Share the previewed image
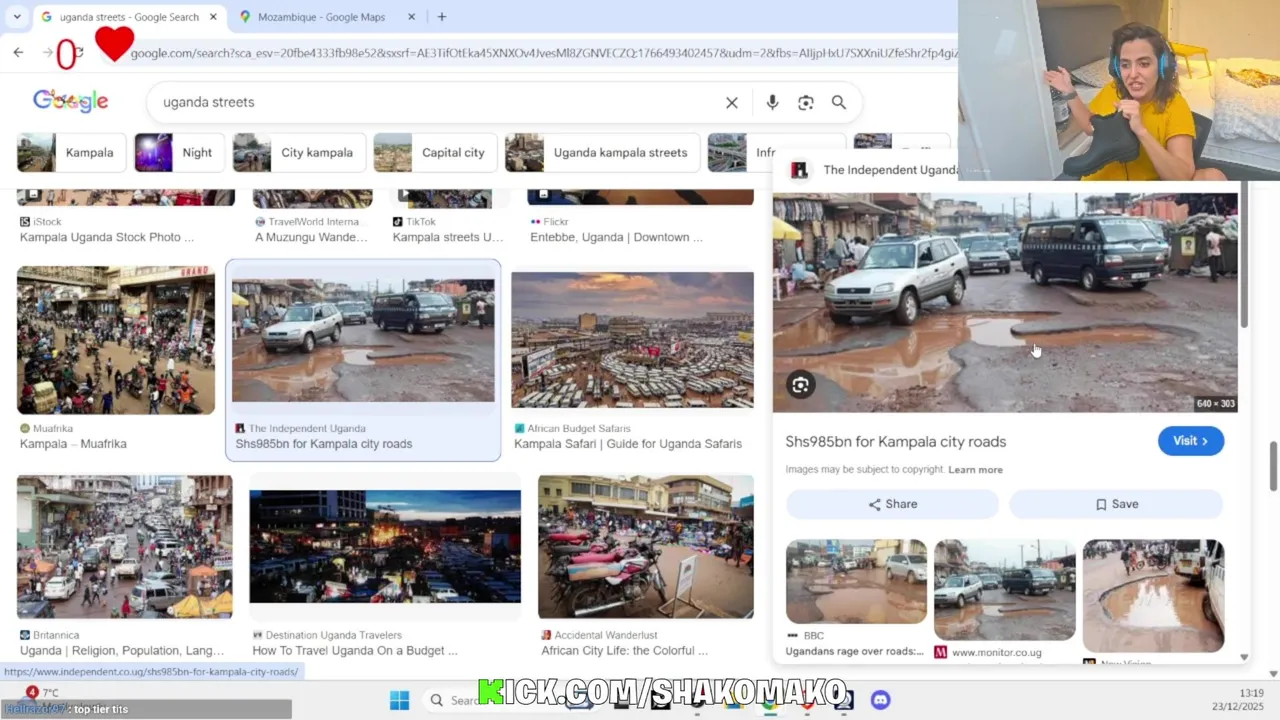The image size is (1280, 720). click(892, 504)
